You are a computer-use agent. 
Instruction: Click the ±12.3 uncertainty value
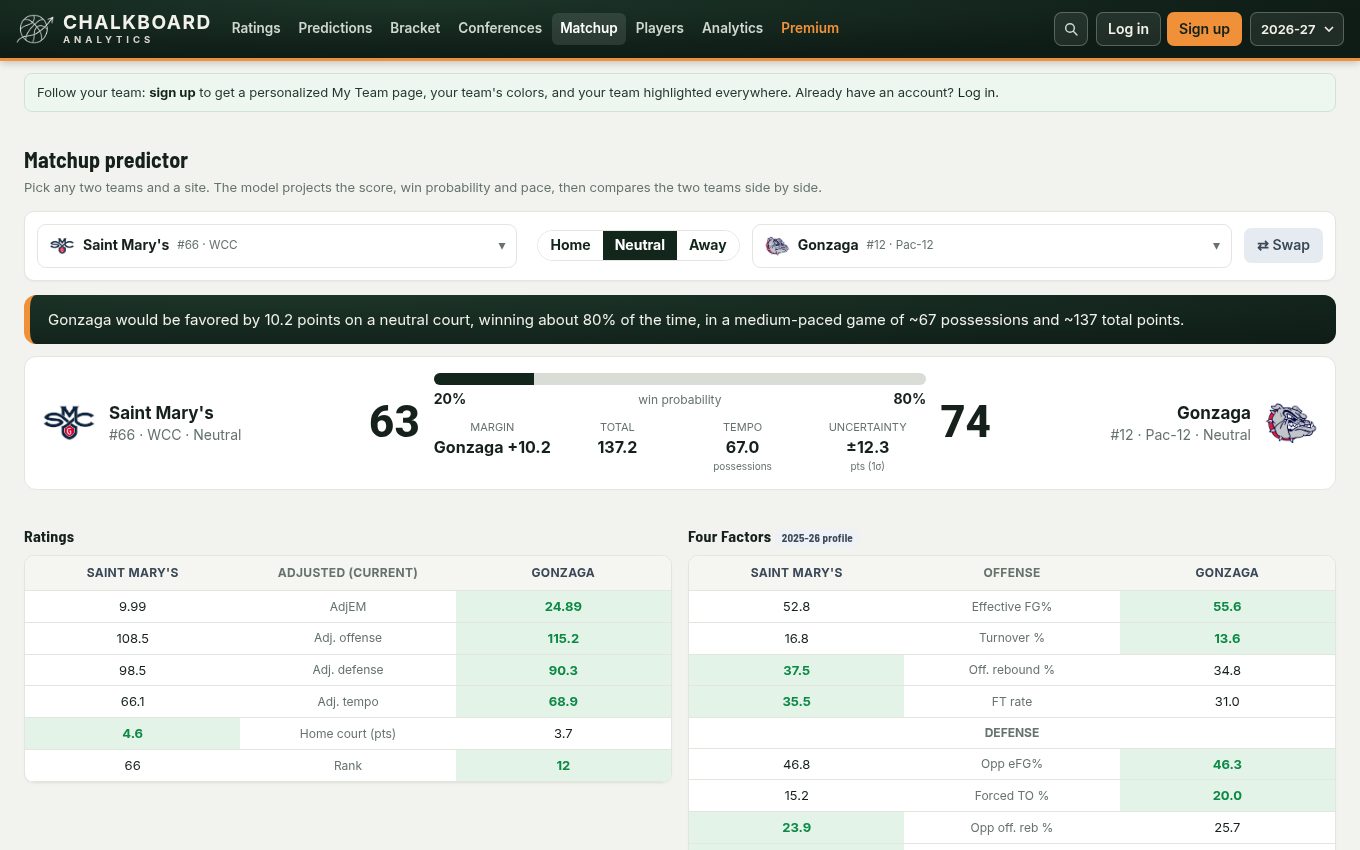click(867, 447)
